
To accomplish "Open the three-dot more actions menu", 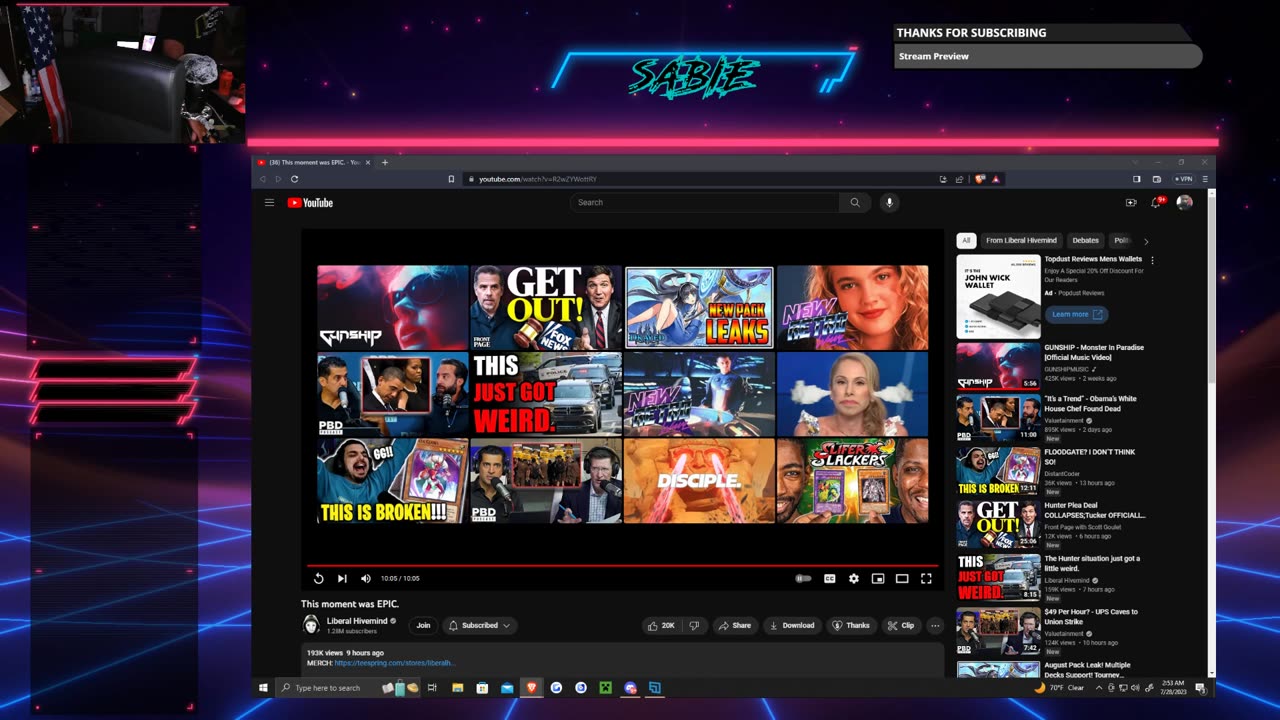I will point(935,625).
